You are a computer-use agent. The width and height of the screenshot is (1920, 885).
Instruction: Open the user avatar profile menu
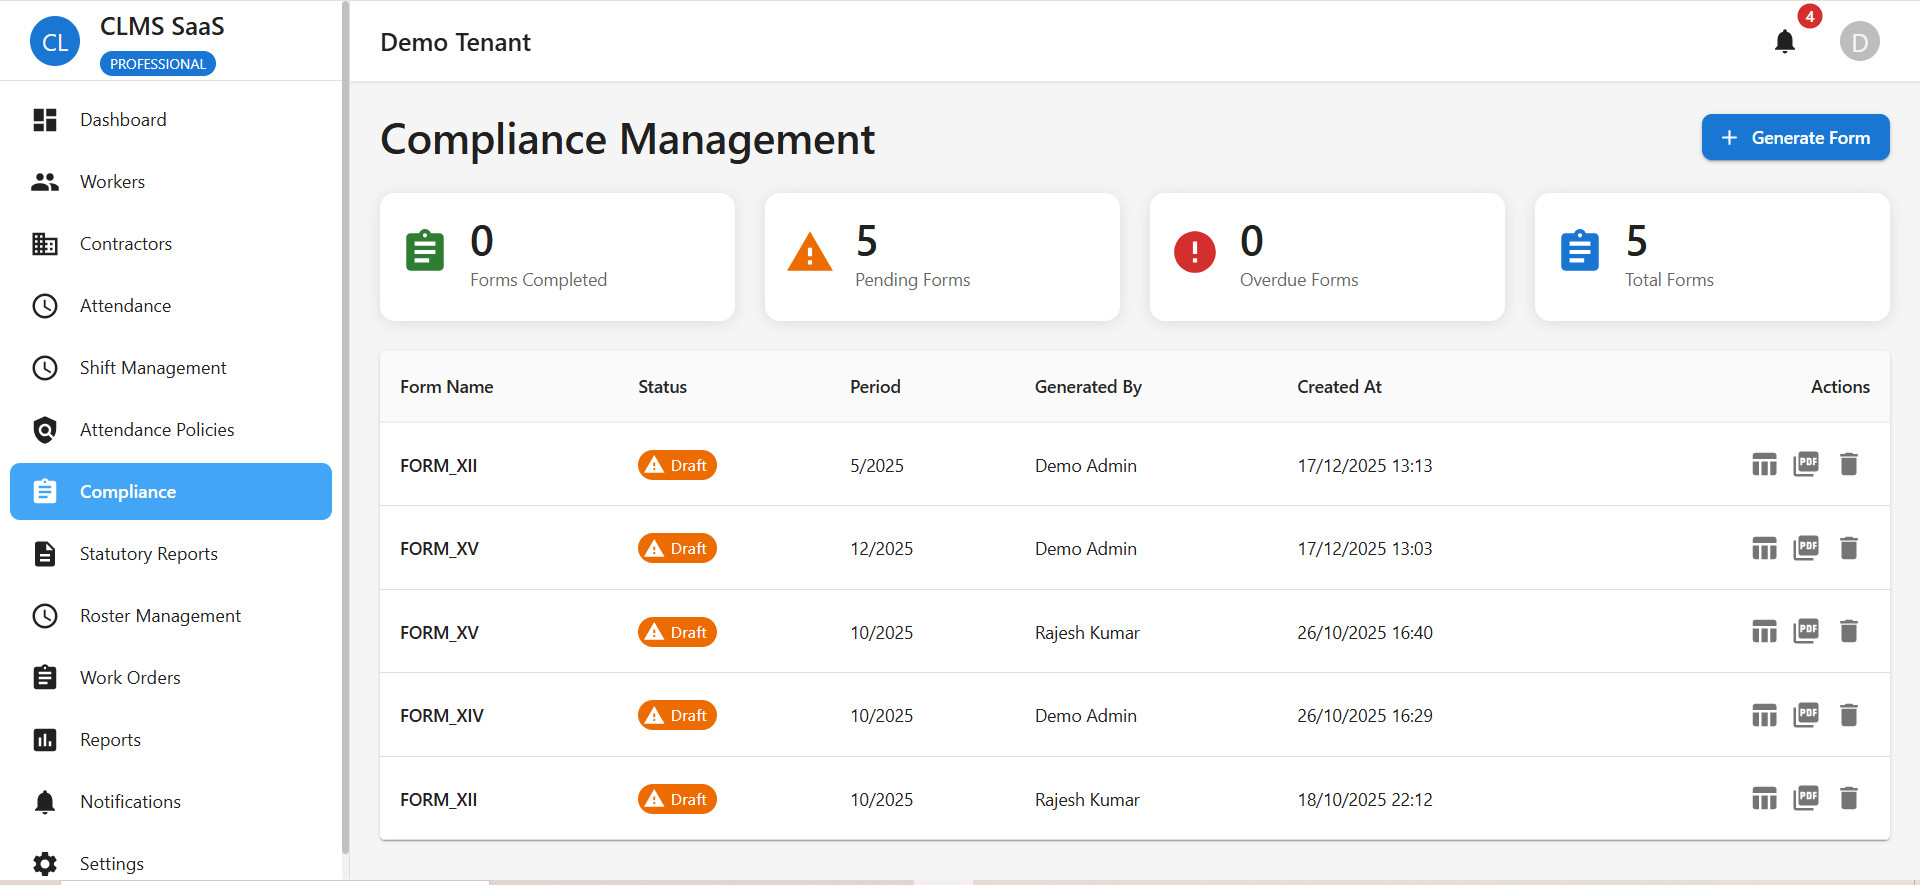point(1859,42)
